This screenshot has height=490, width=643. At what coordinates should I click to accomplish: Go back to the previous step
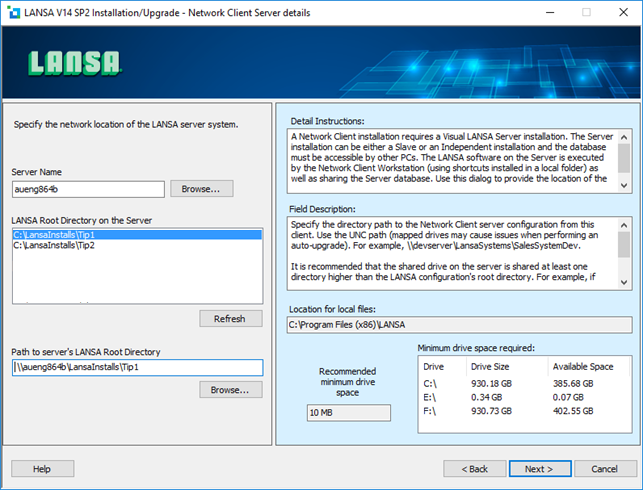tap(475, 469)
